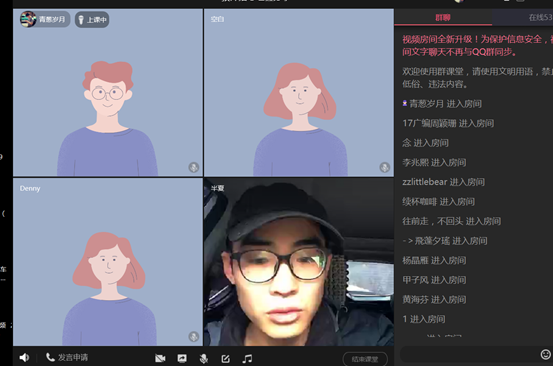Click chat line 杨晶雁 进入房间

(434, 260)
